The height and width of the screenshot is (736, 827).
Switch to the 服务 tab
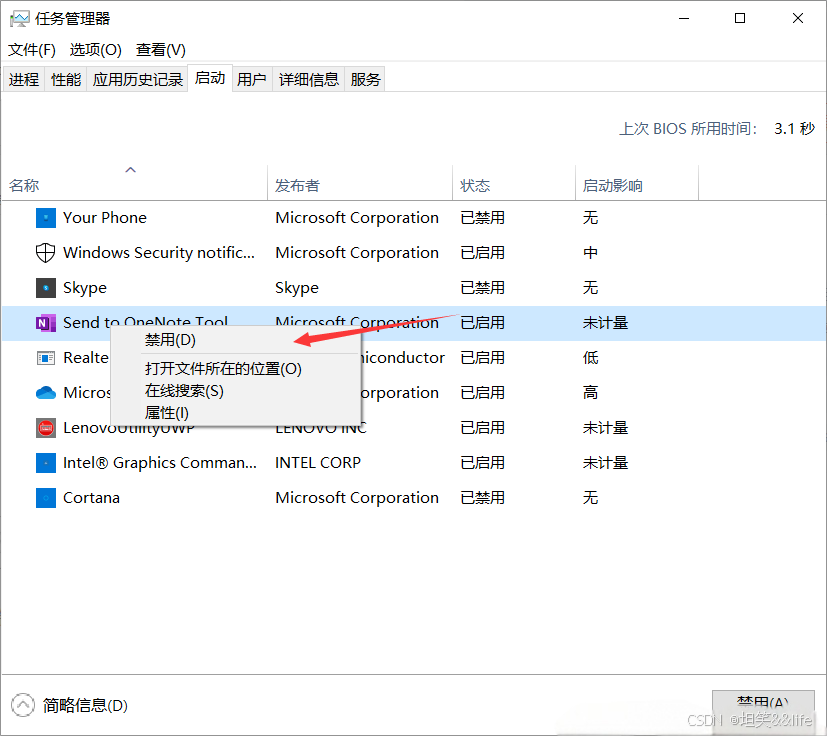[366, 80]
